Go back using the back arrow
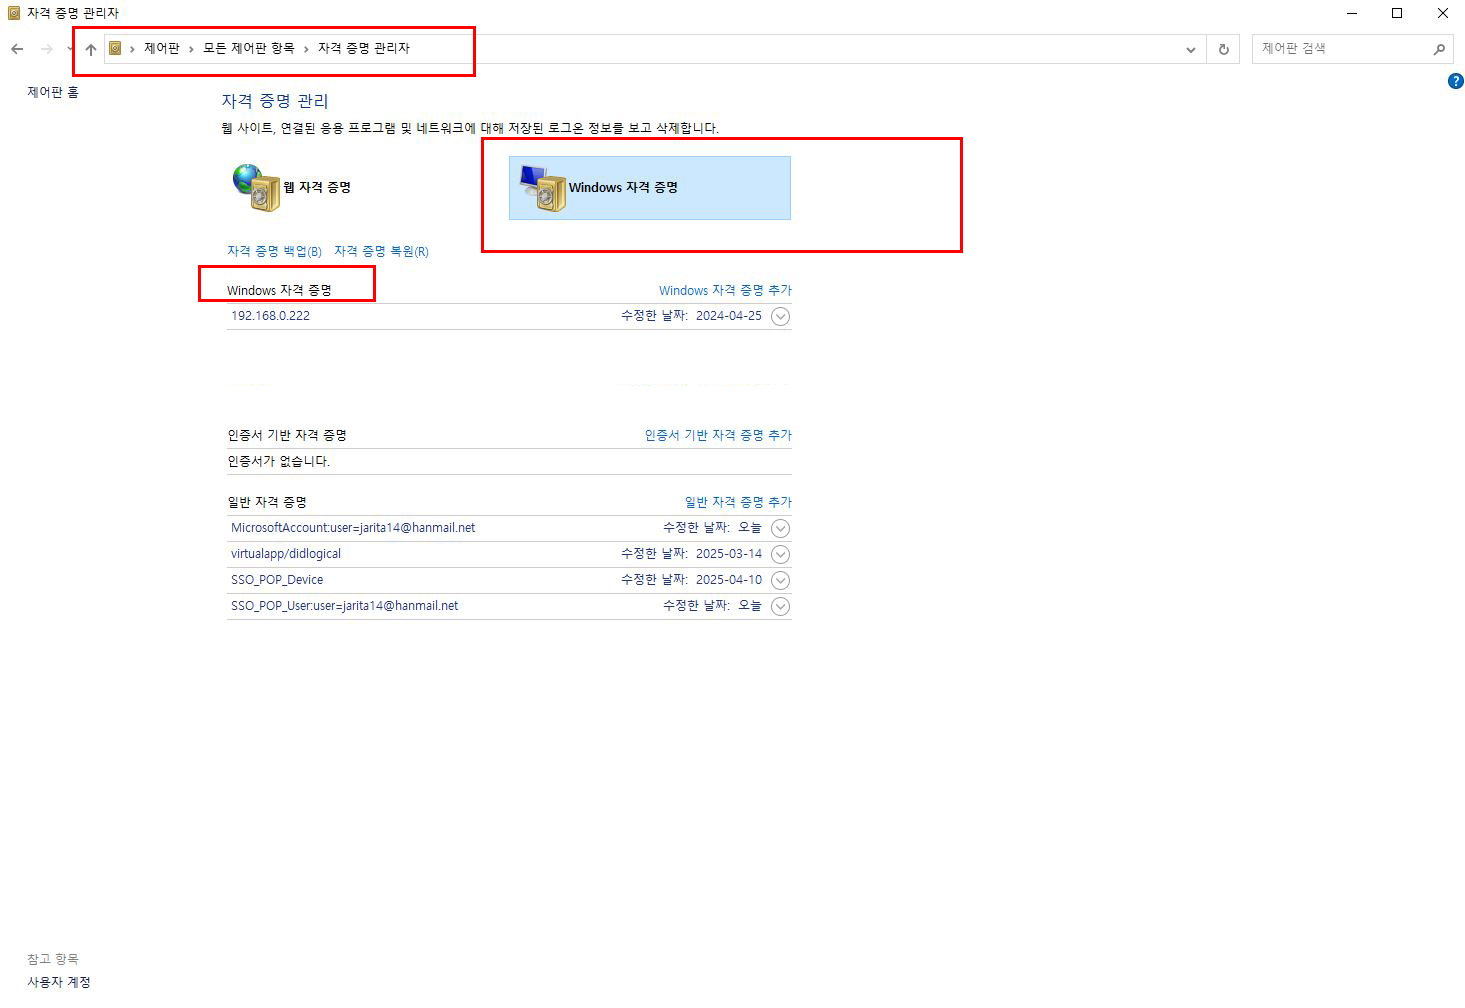 (x=17, y=49)
